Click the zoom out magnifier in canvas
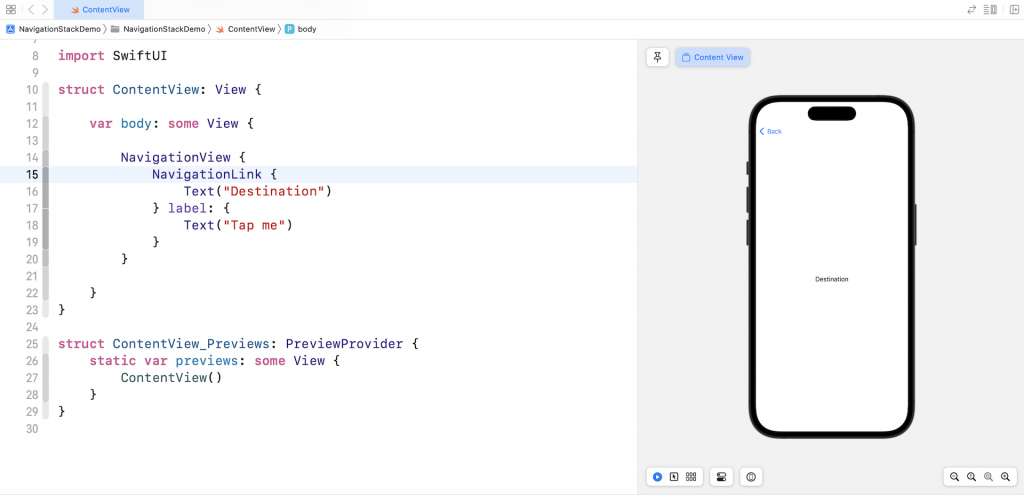 [x=955, y=477]
